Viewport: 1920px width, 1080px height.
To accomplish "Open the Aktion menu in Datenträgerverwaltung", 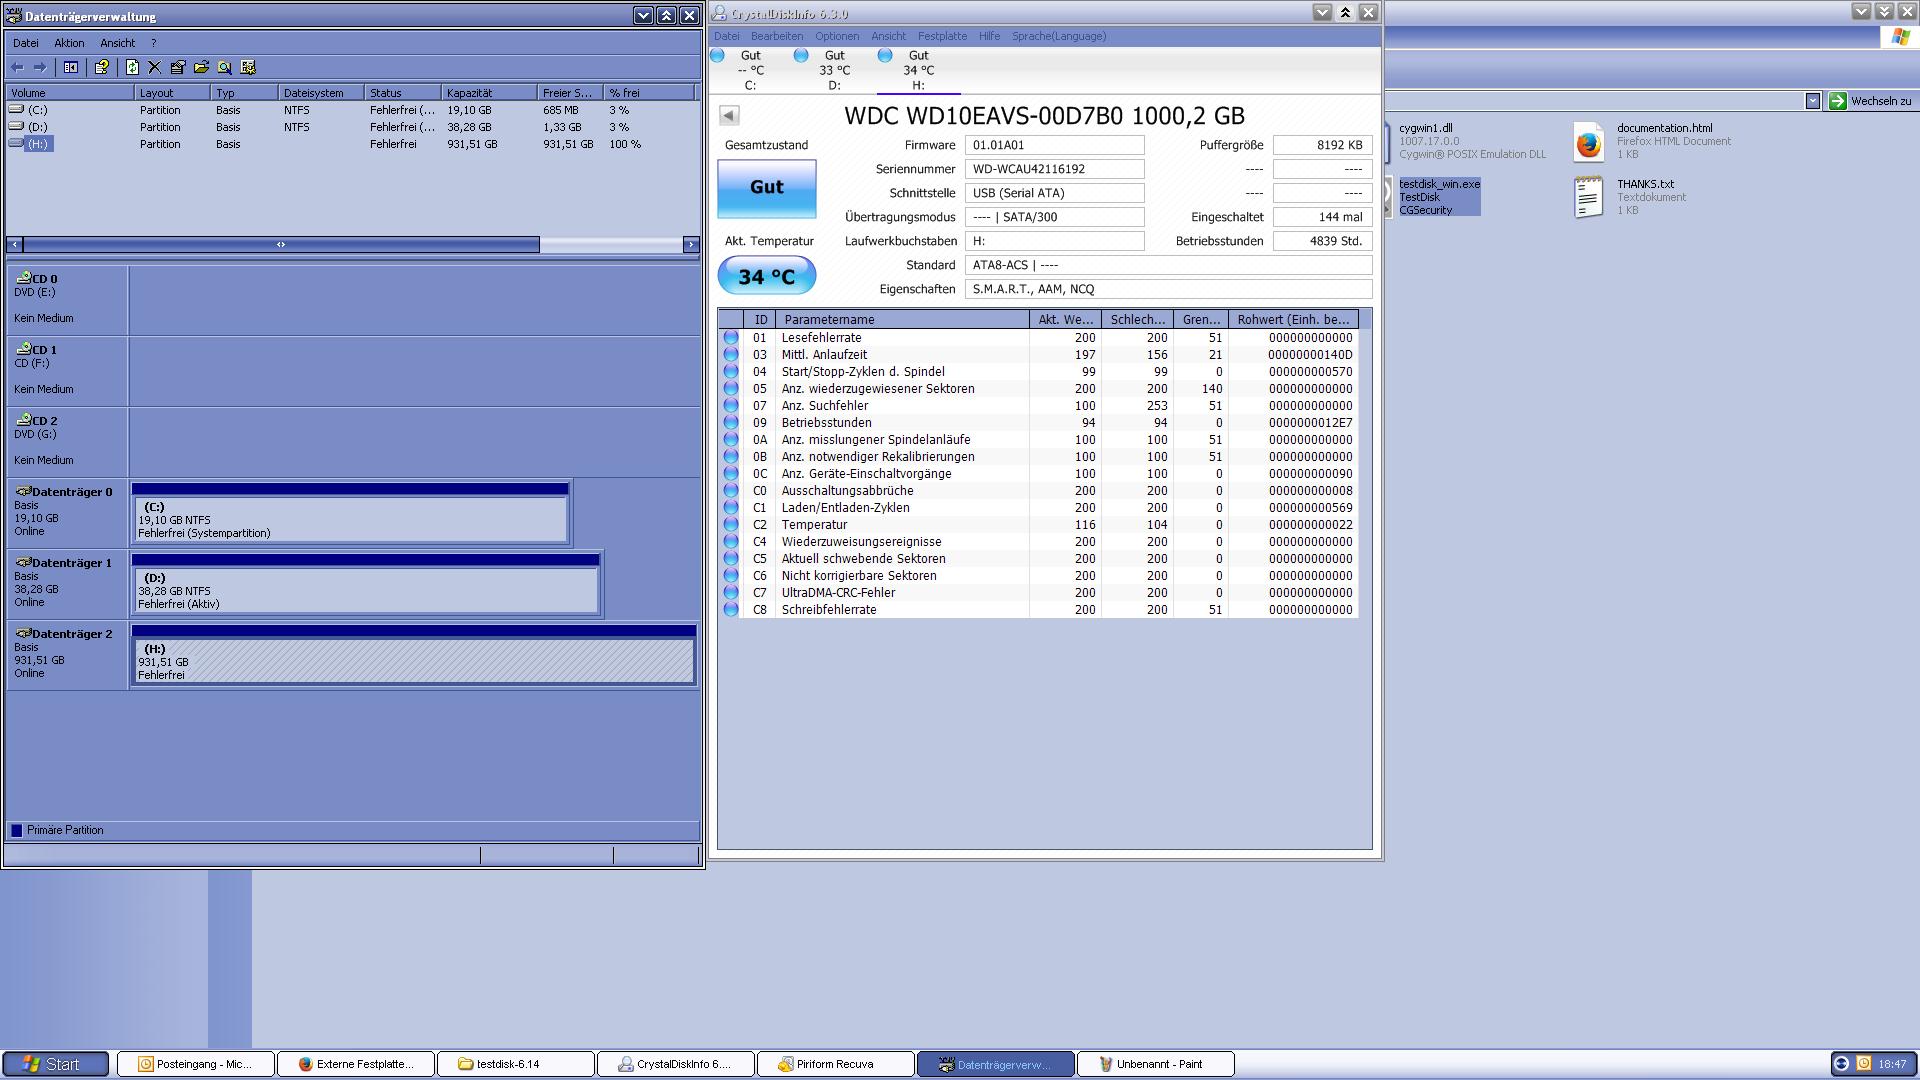I will 69,43.
